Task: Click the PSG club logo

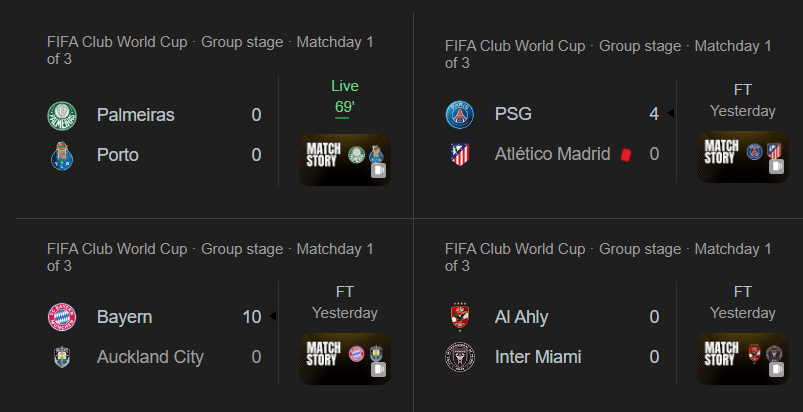Action: (x=459, y=115)
